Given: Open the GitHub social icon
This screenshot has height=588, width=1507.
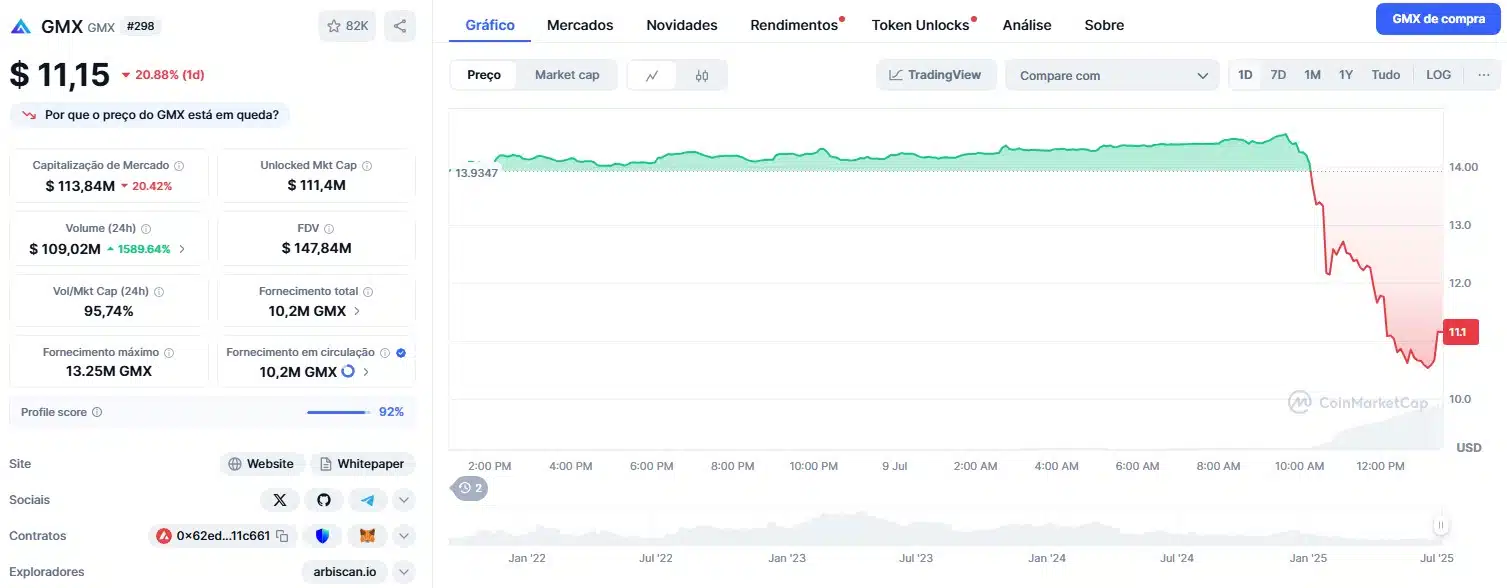Looking at the screenshot, I should (324, 500).
